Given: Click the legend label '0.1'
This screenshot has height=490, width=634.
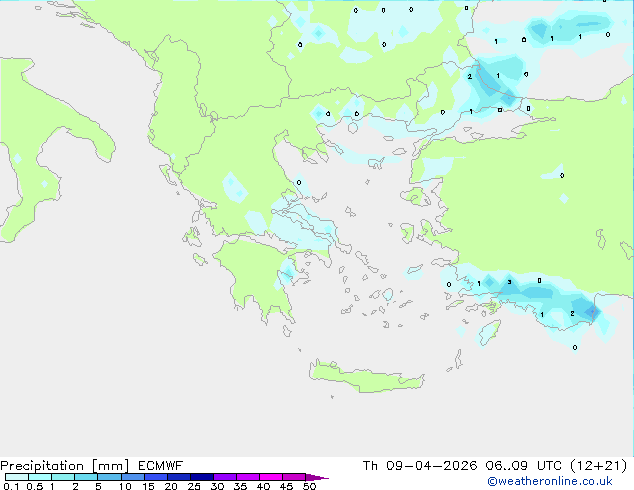Looking at the screenshot, I should pos(11,486).
